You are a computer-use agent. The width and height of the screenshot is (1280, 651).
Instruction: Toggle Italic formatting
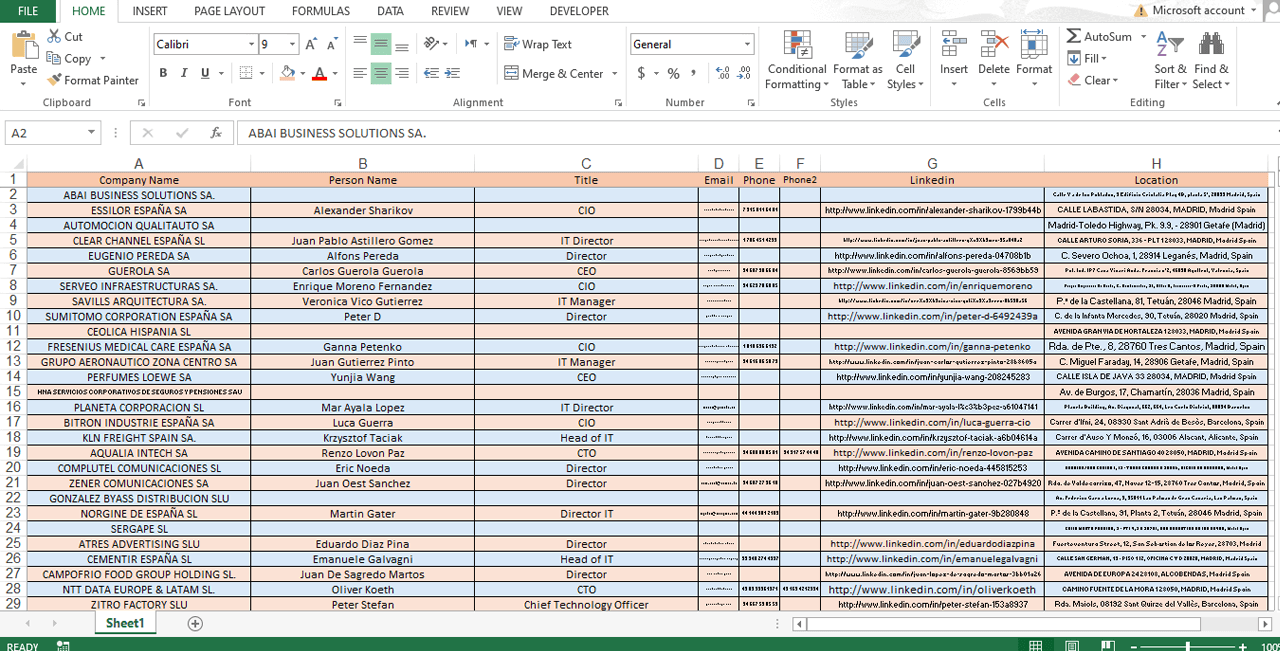pyautogui.click(x=184, y=73)
